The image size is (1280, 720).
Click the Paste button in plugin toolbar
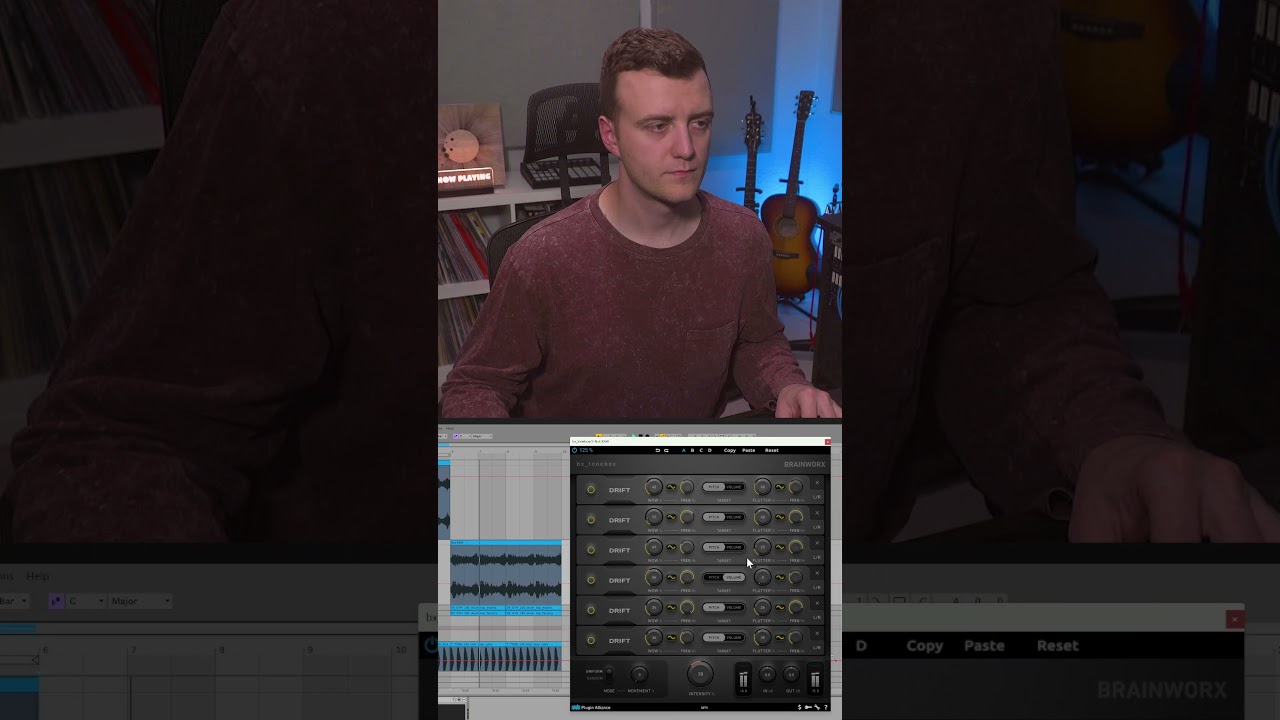[749, 450]
